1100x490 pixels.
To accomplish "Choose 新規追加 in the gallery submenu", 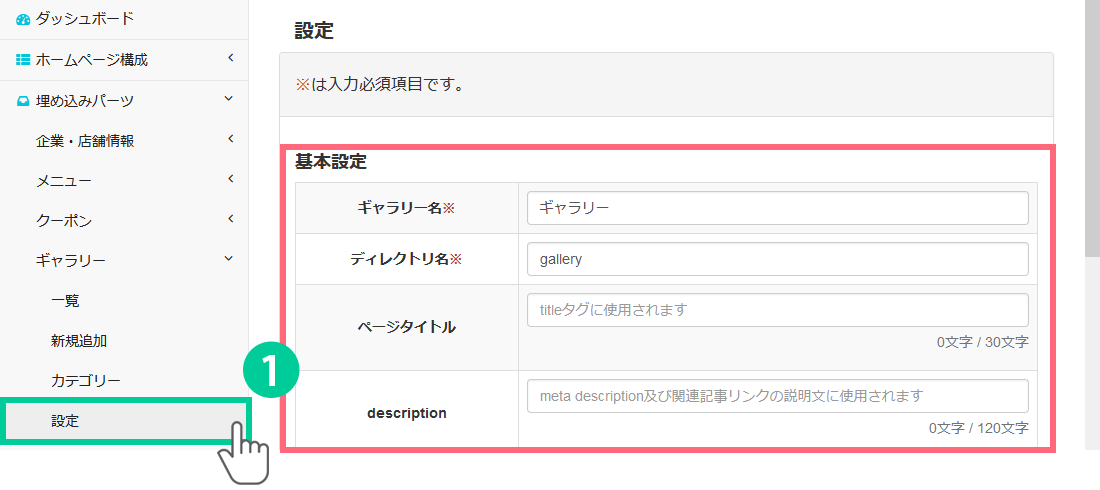I will 79,341.
